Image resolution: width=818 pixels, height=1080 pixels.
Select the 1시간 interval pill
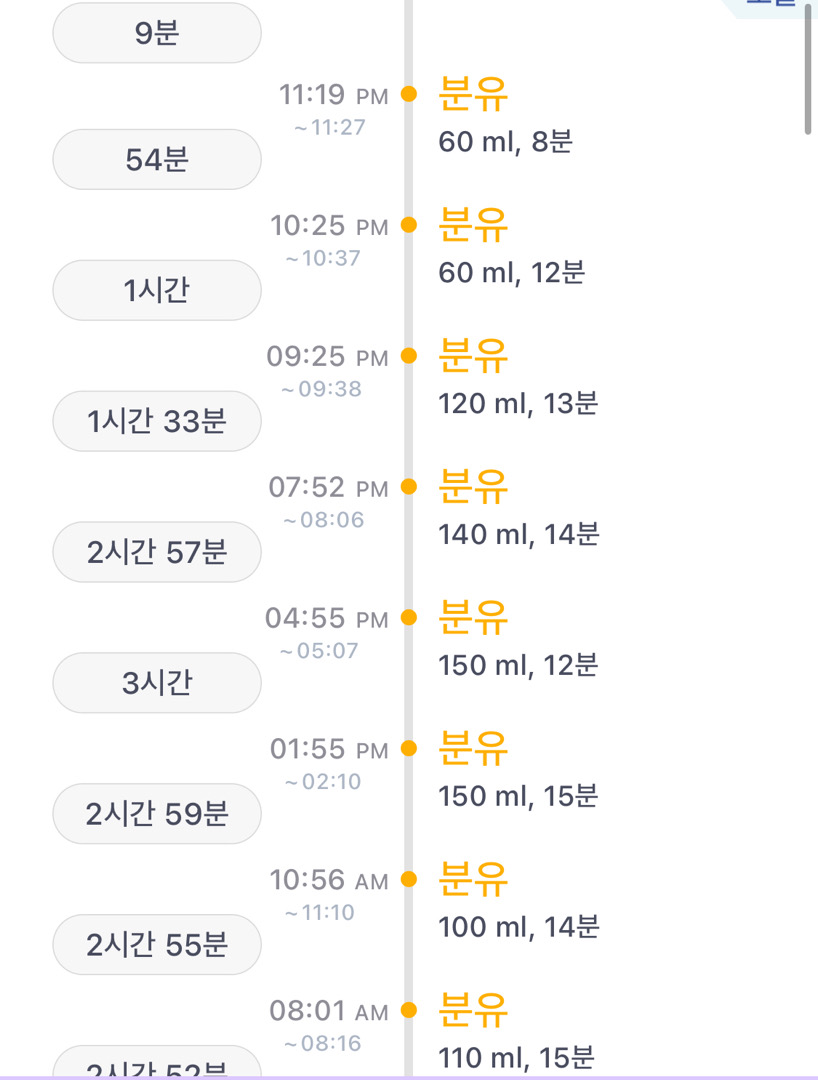point(157,290)
